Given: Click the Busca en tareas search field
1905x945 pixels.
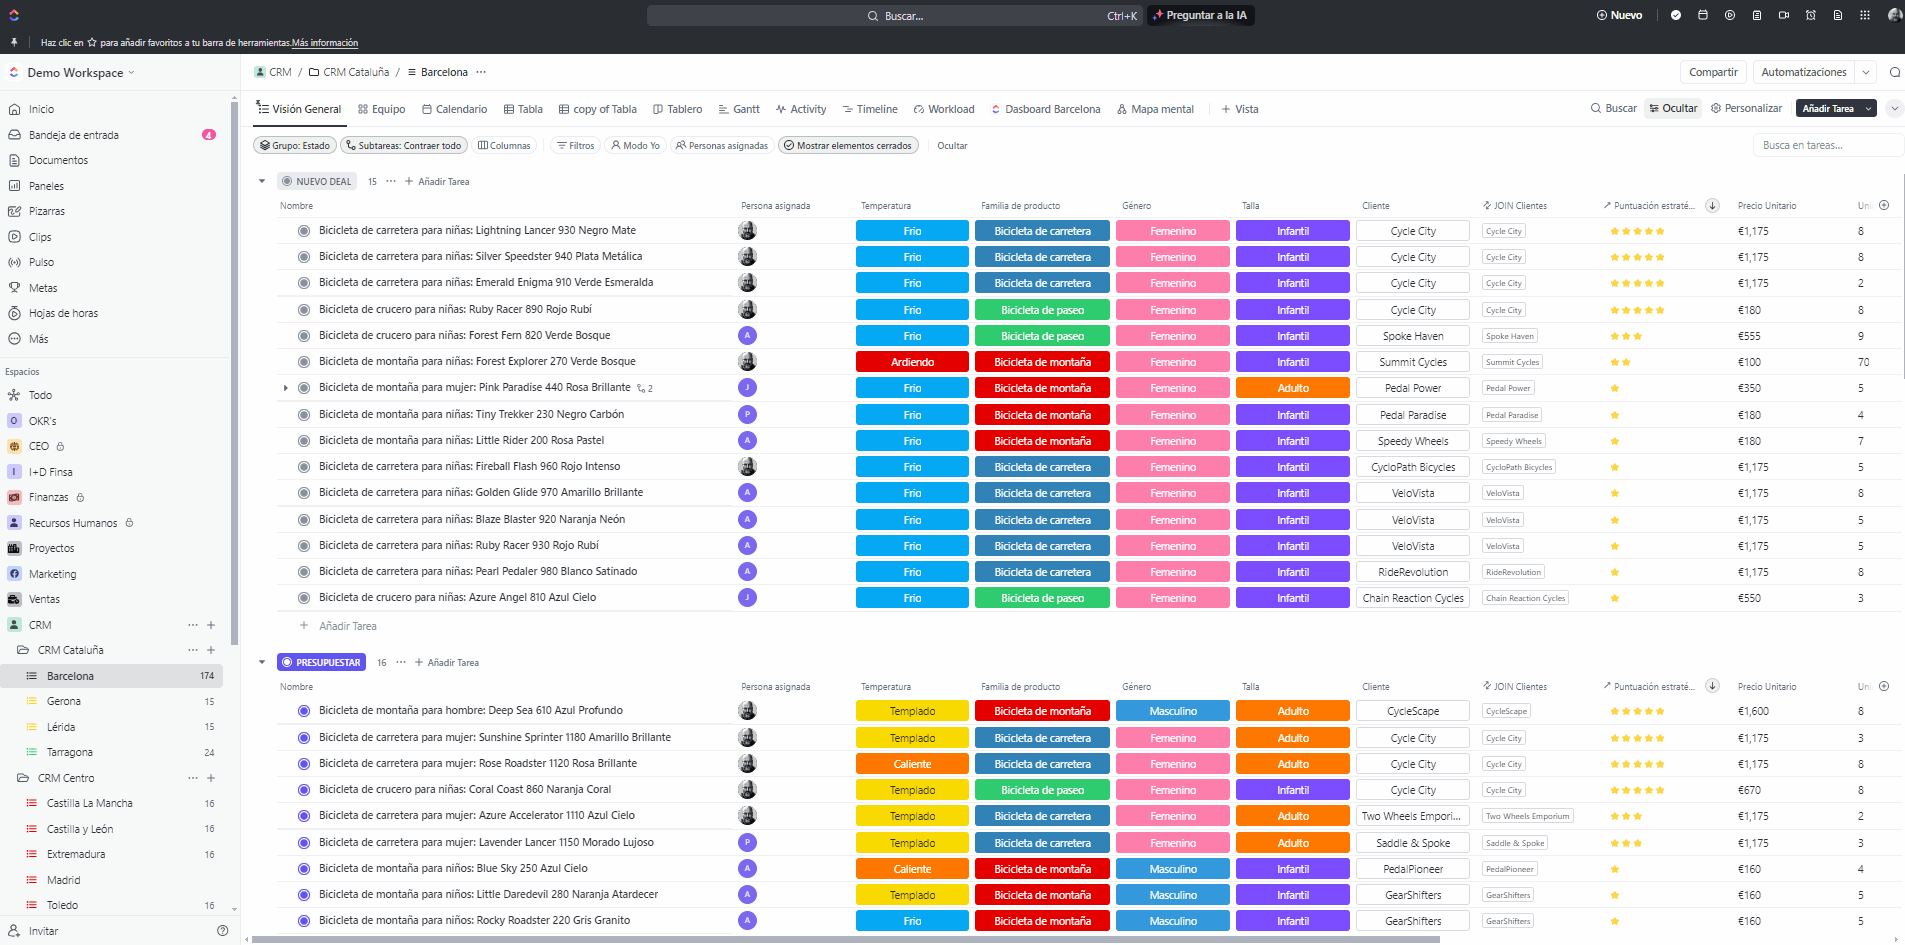Looking at the screenshot, I should point(1825,146).
